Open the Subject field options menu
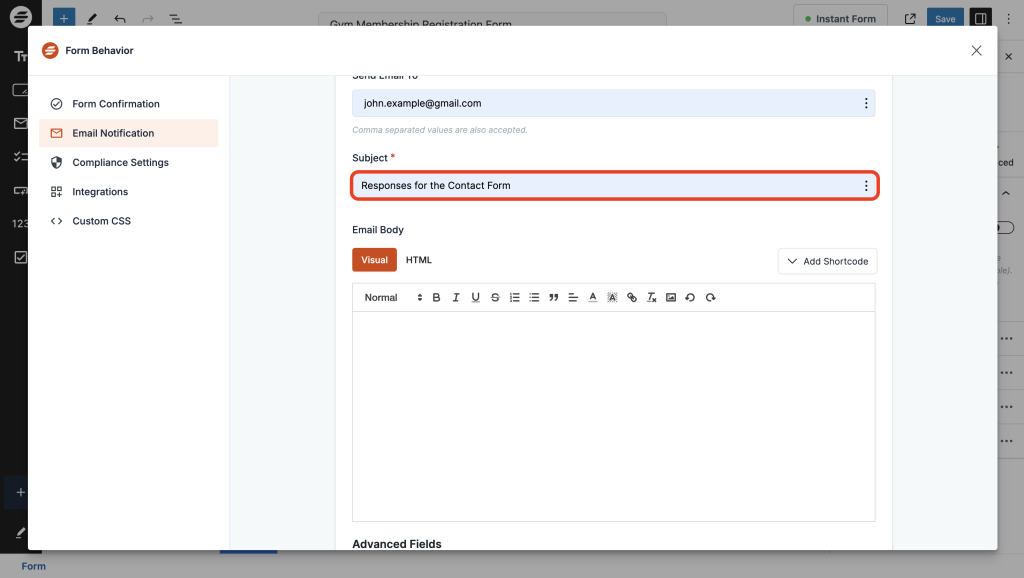1024x578 pixels. click(x=866, y=186)
